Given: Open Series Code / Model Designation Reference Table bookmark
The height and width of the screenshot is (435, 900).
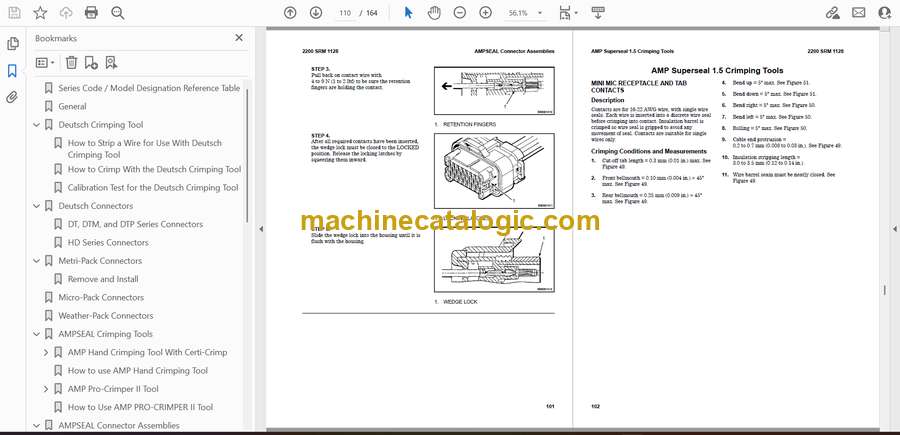Looking at the screenshot, I should (x=149, y=88).
